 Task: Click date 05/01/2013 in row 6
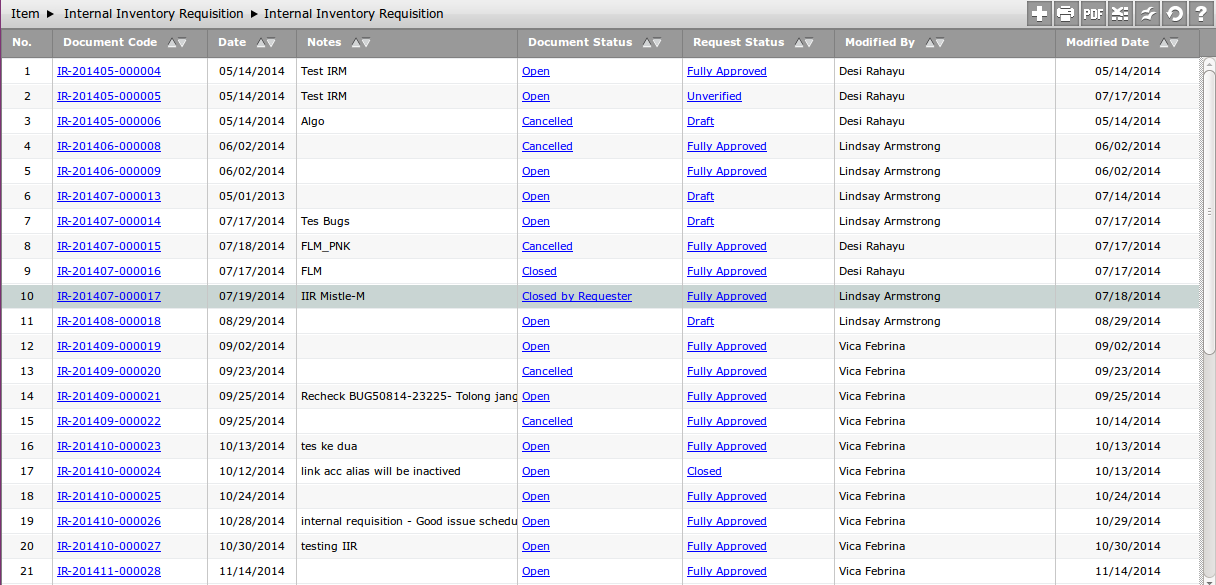[251, 196]
